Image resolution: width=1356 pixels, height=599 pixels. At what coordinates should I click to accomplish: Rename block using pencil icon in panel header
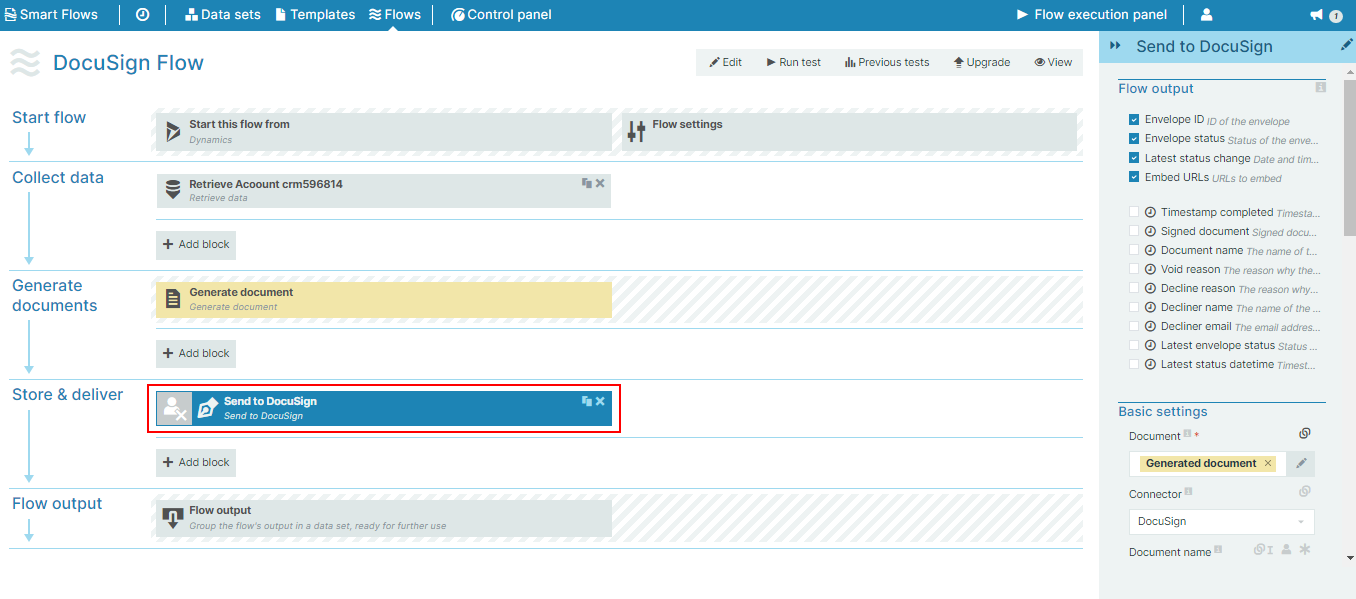point(1346,46)
